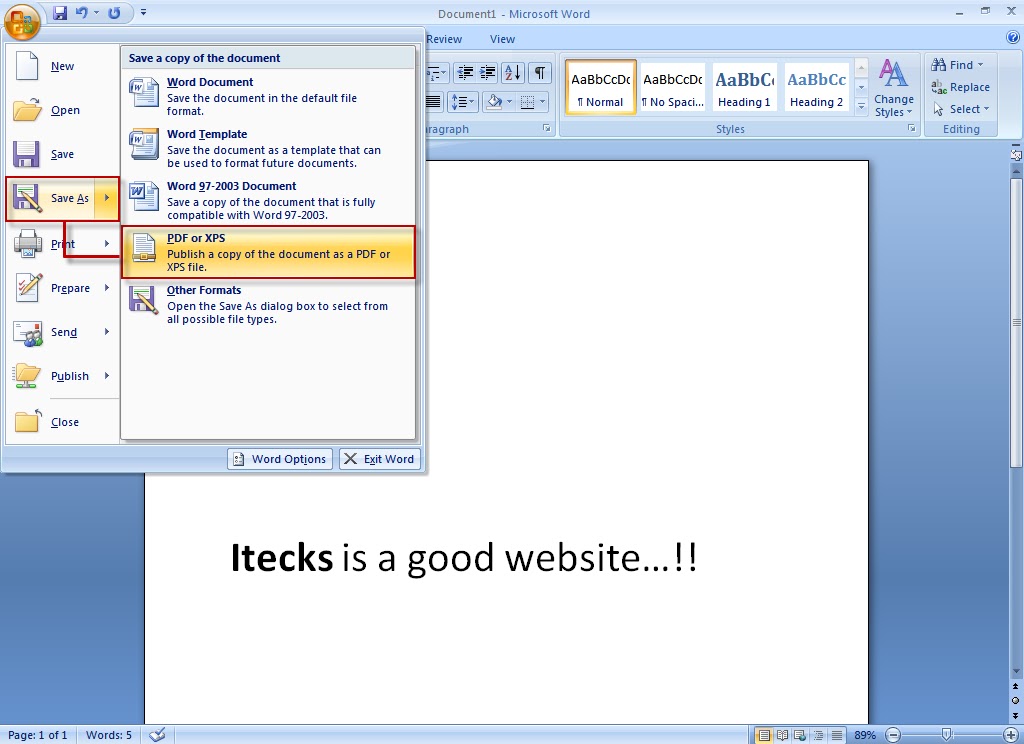
Task: Open the Paragraph dialog launcher
Action: click(547, 129)
